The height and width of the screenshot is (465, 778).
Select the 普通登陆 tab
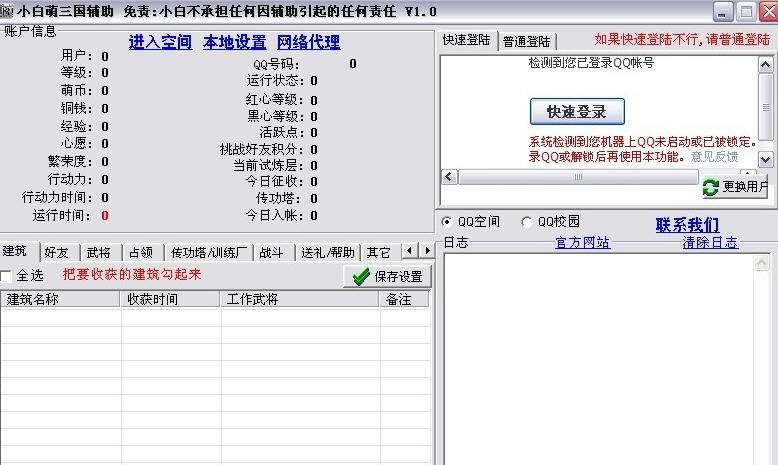(x=527, y=41)
